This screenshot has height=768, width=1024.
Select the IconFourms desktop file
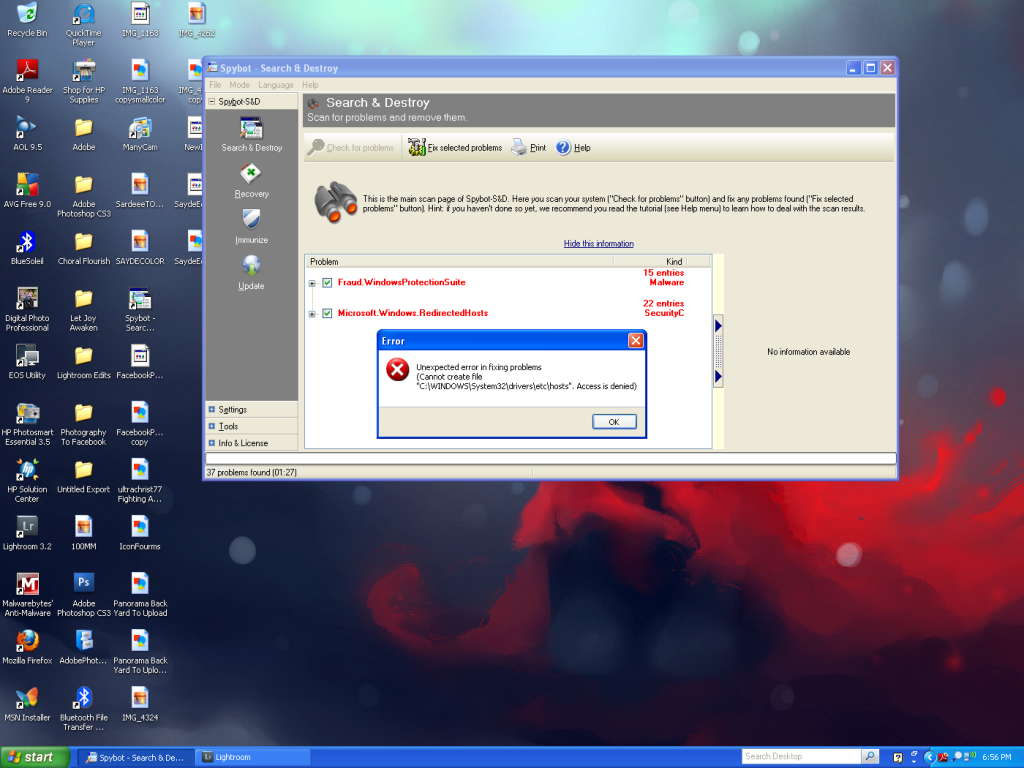pyautogui.click(x=140, y=533)
